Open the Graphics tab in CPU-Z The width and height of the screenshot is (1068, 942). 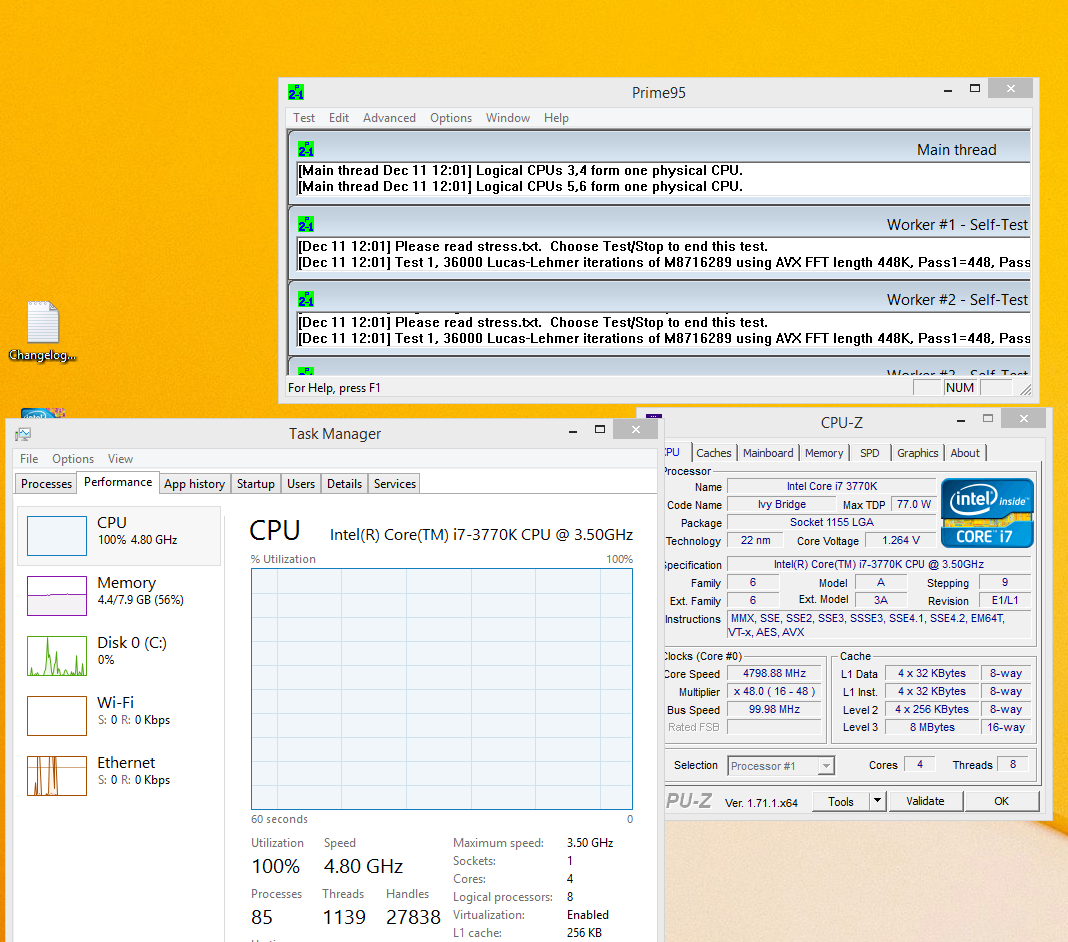click(x=917, y=453)
